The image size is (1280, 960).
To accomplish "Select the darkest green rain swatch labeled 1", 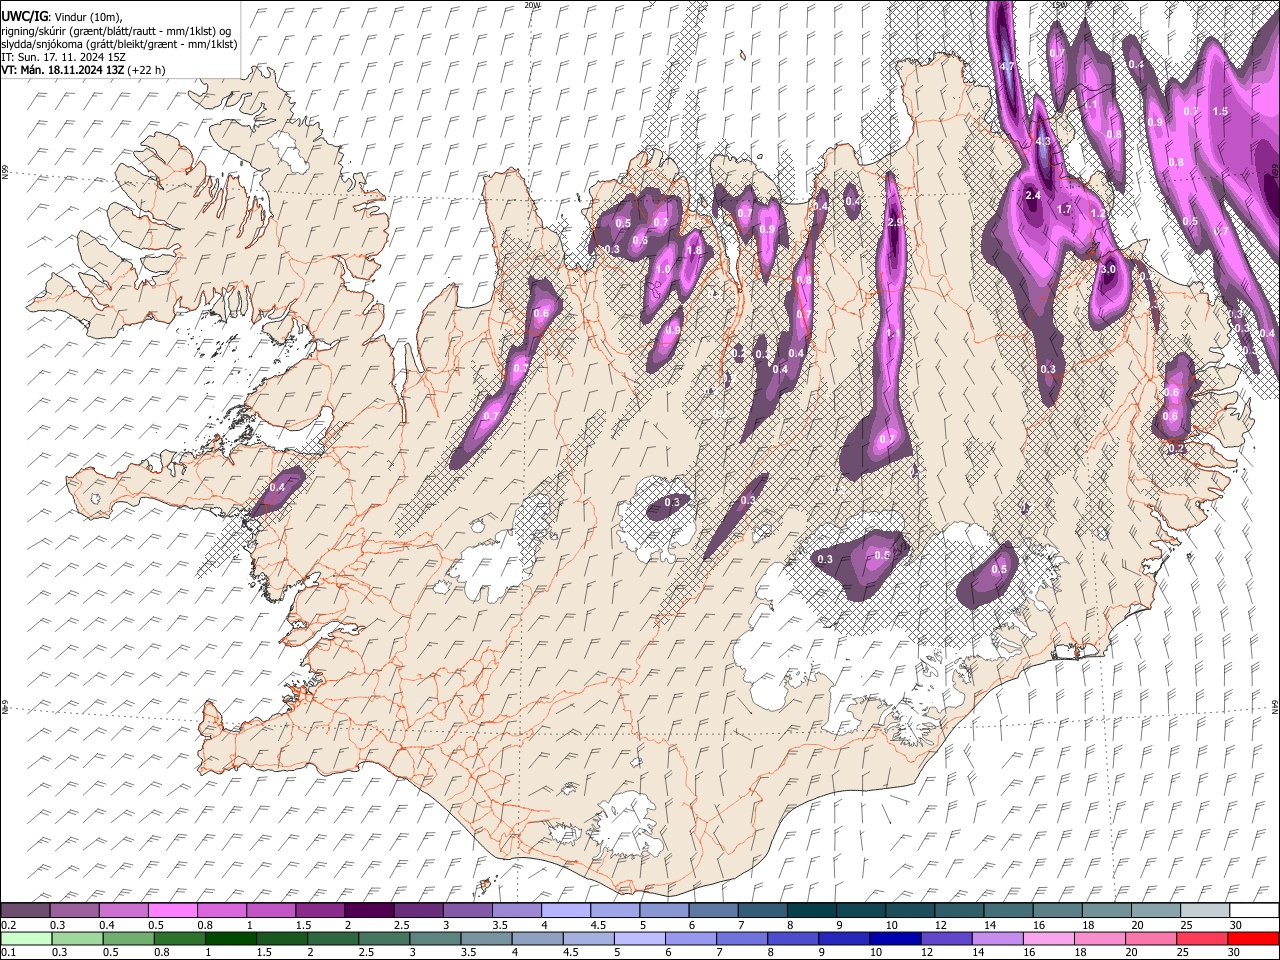I will [230, 938].
